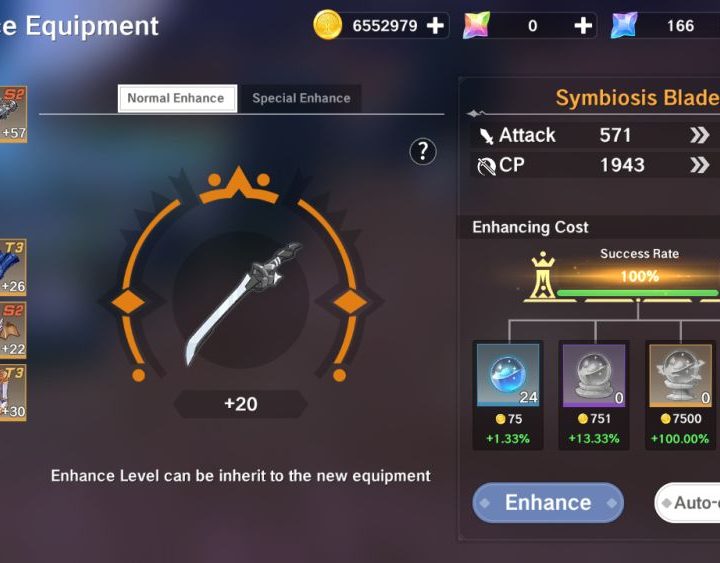Add gold using the plus beside 6552979
The height and width of the screenshot is (563, 720).
[435, 26]
